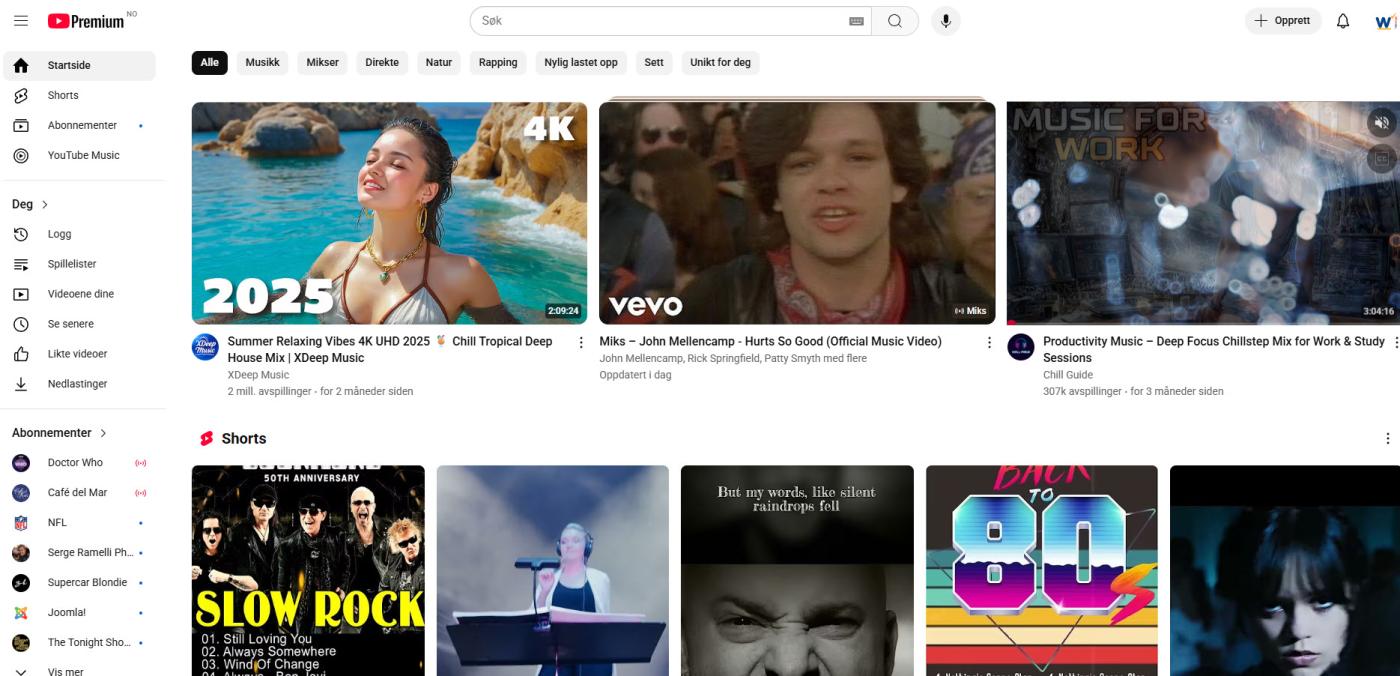The height and width of the screenshot is (676, 1400).
Task: Enable captions on the Music For Work preview
Action: click(x=1381, y=157)
